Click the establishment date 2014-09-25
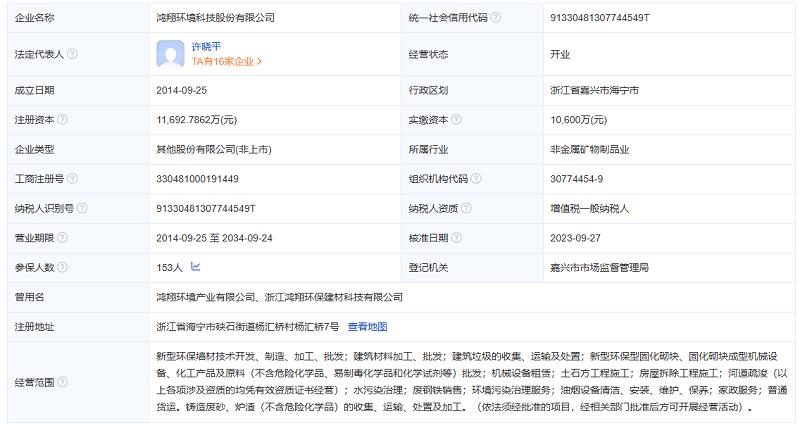Screen dimensions: 800x428 [182, 90]
